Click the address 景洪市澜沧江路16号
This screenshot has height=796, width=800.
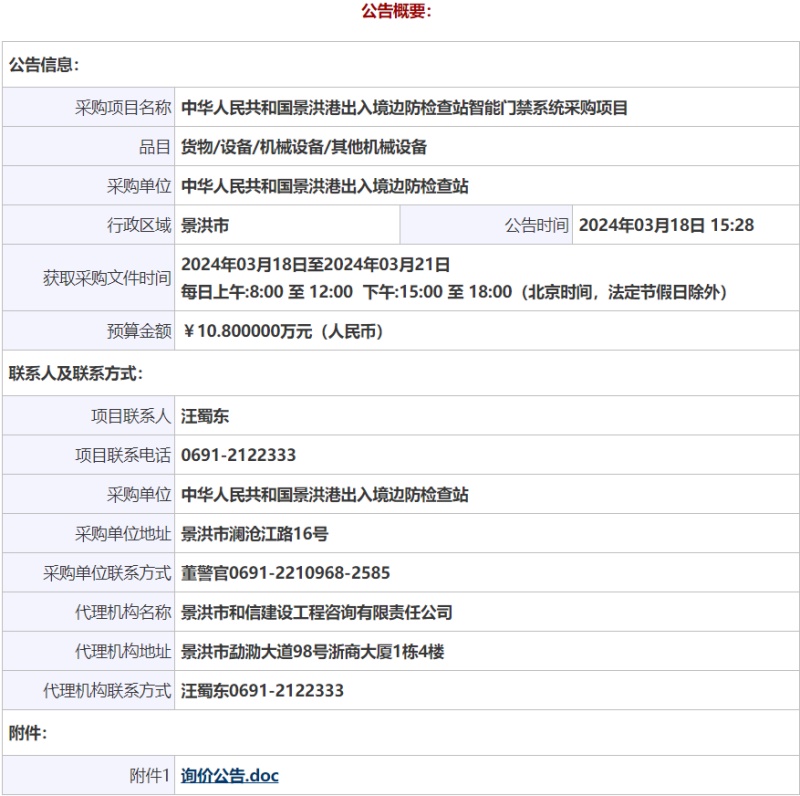254,534
